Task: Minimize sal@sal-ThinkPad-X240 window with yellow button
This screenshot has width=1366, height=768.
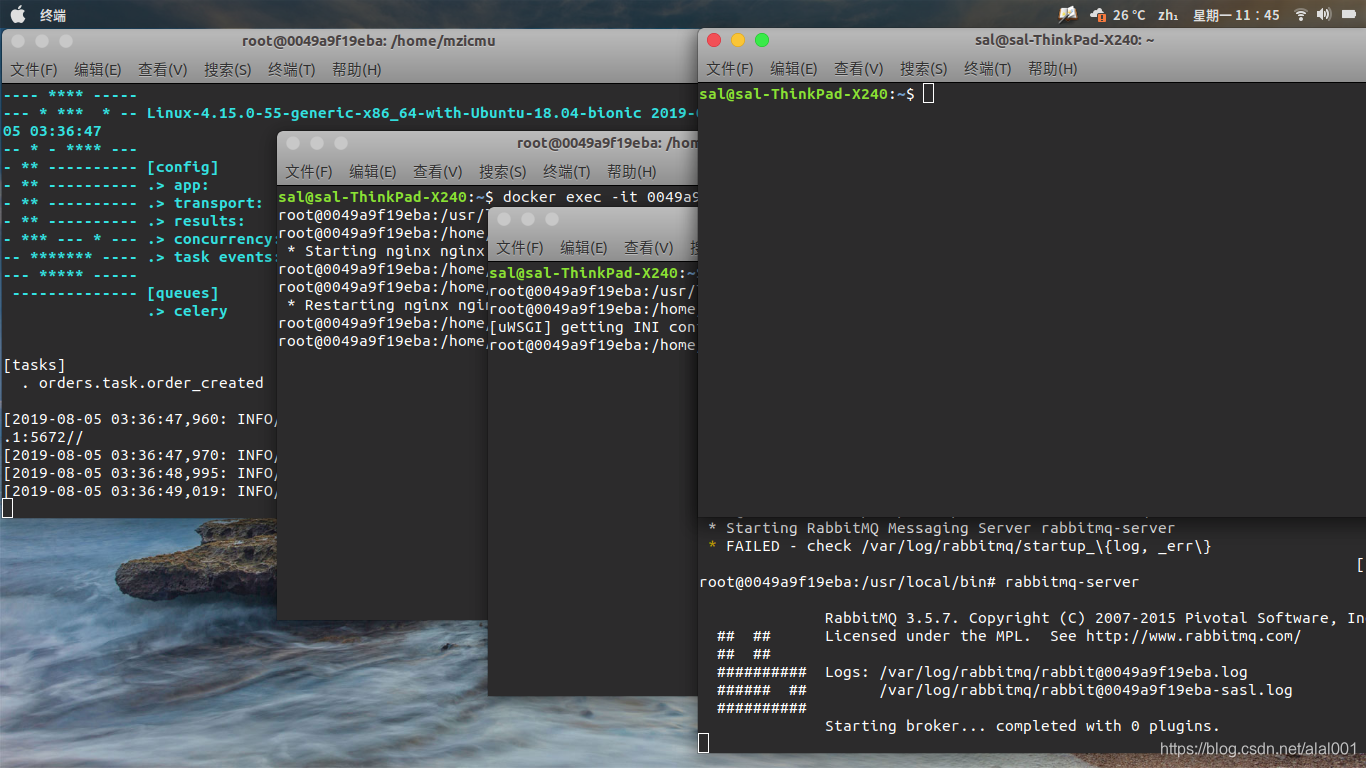Action: coord(738,40)
